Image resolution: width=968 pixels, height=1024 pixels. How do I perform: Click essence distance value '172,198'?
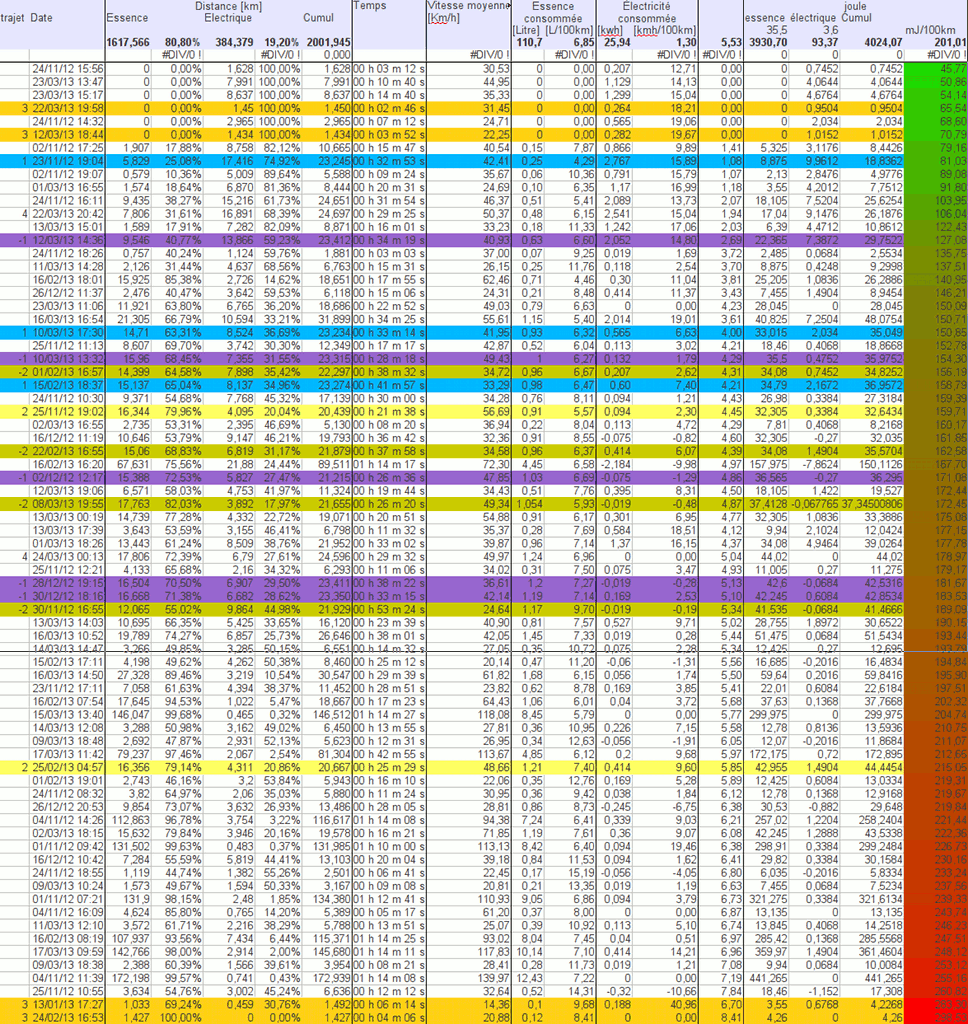[x=133, y=978]
